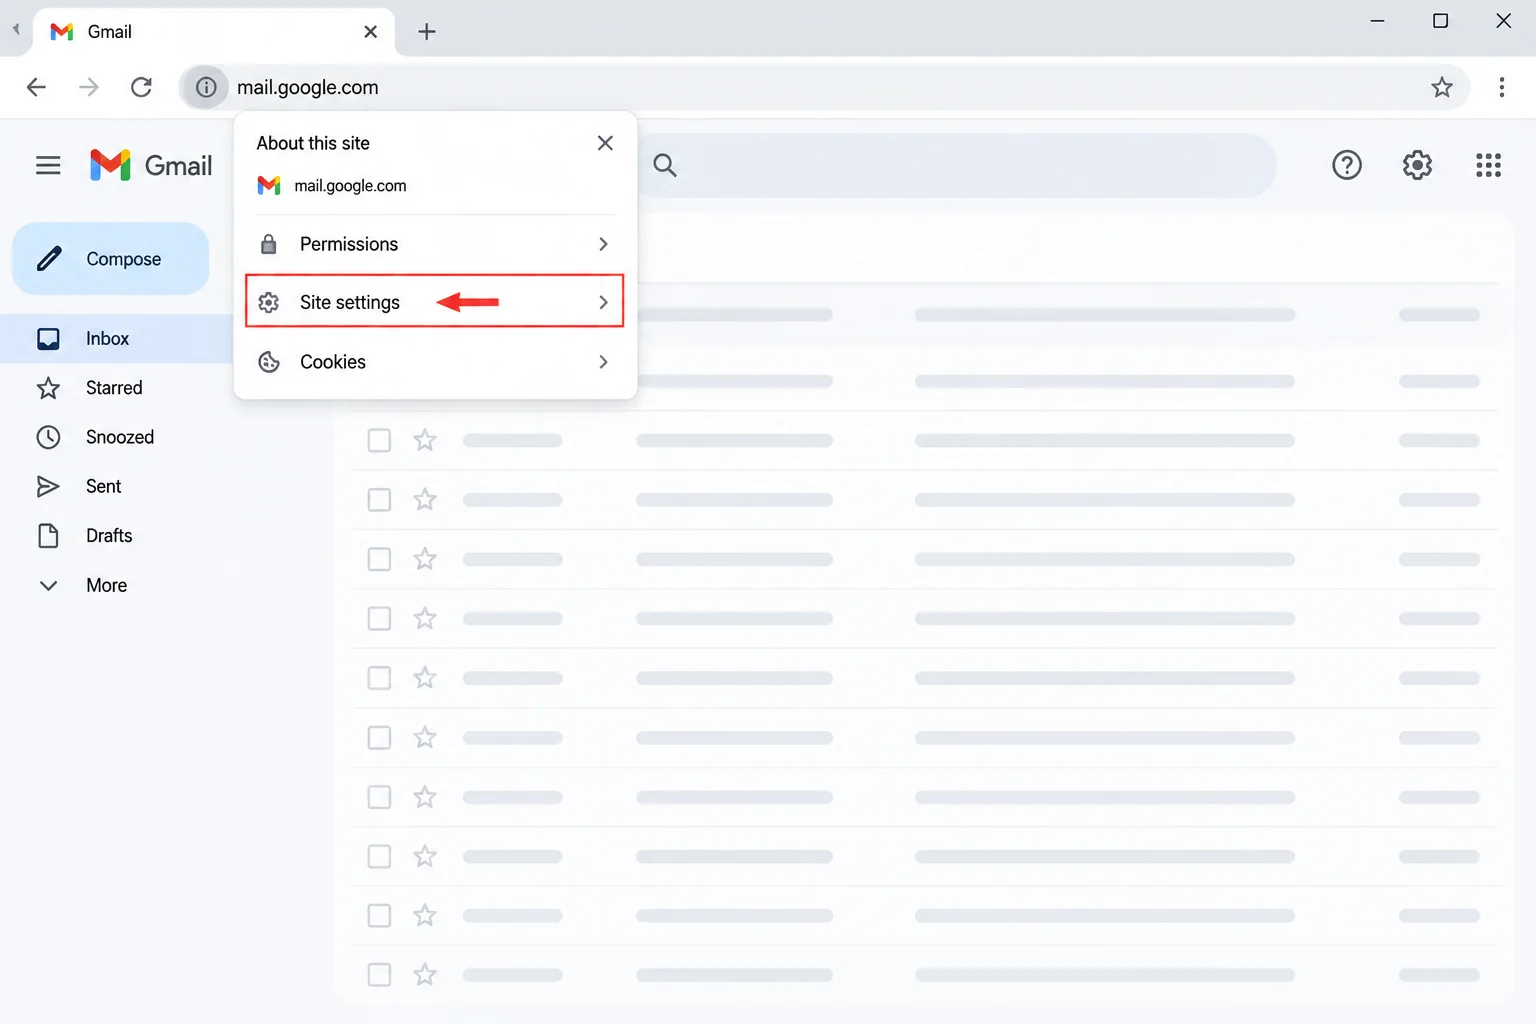The height and width of the screenshot is (1024, 1536).
Task: Go back with the browser back arrow
Action: 36,87
